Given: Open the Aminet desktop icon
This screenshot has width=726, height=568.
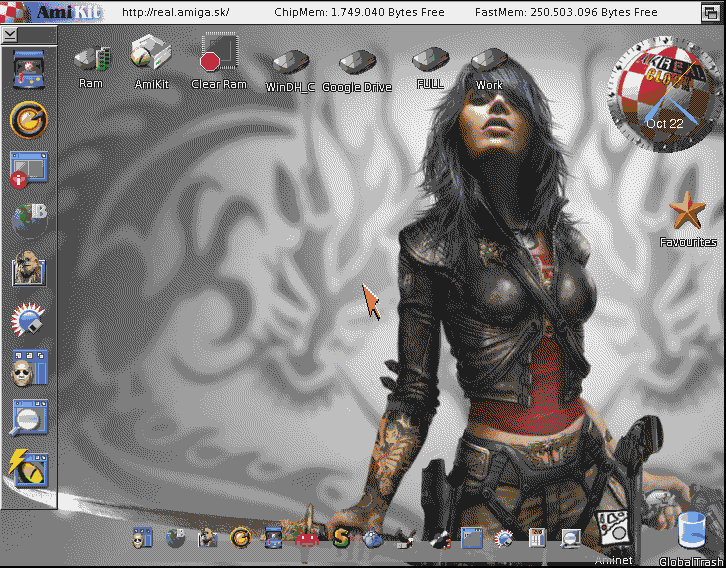Looking at the screenshot, I should (613, 528).
